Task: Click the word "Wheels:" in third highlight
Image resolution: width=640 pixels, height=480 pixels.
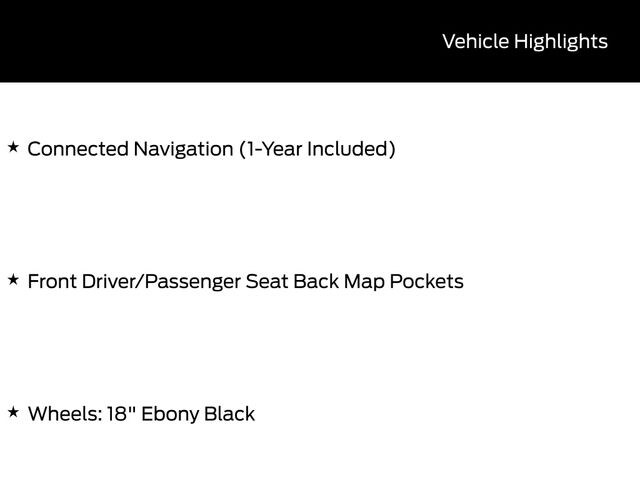Action: 63,414
